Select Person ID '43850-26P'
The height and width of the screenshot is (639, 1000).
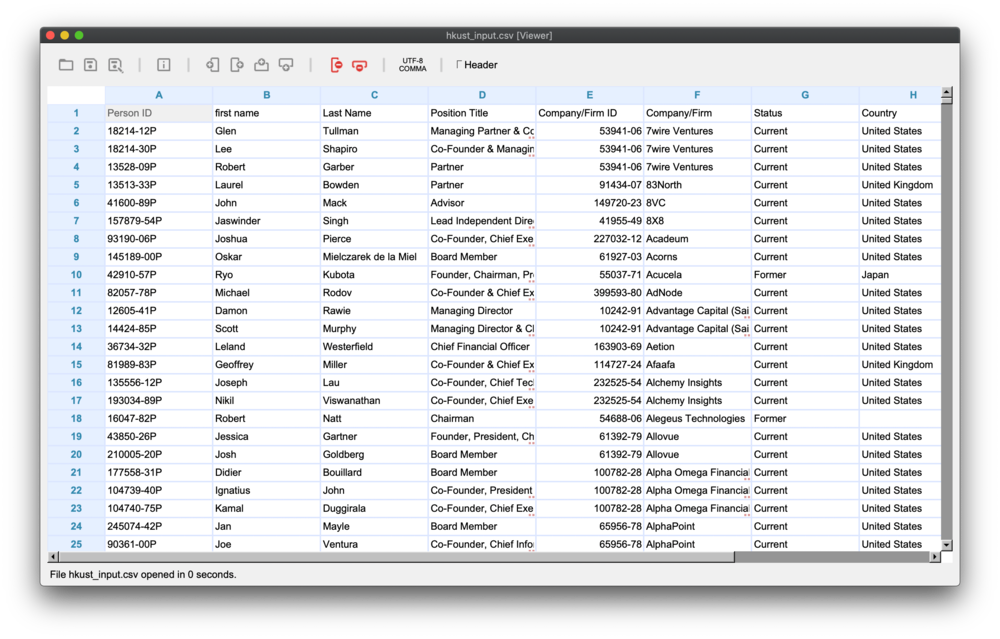[159, 437]
